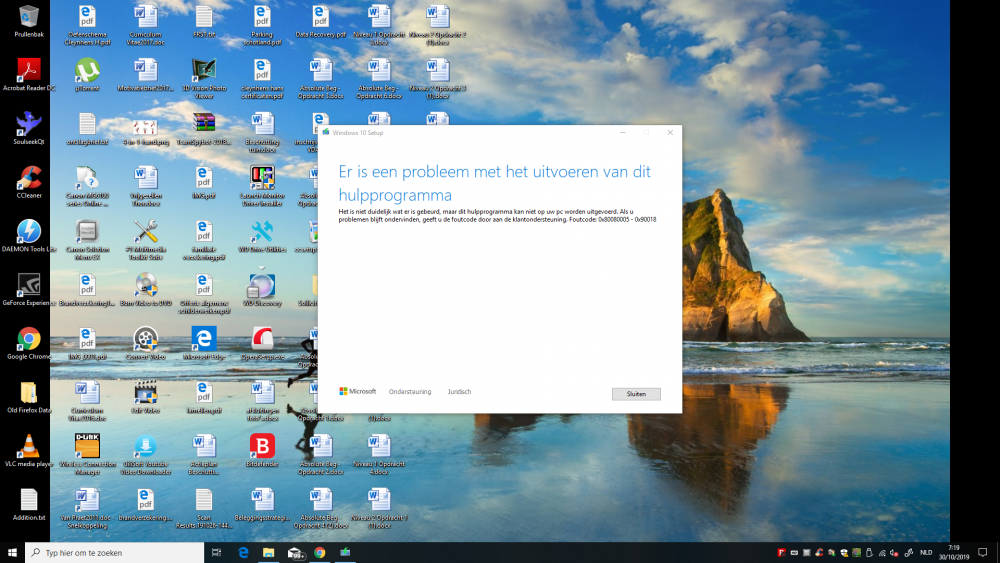Viewport: 1000px width, 563px height.
Task: Select the Canon Solution Menu EX shortcut
Action: (87, 239)
